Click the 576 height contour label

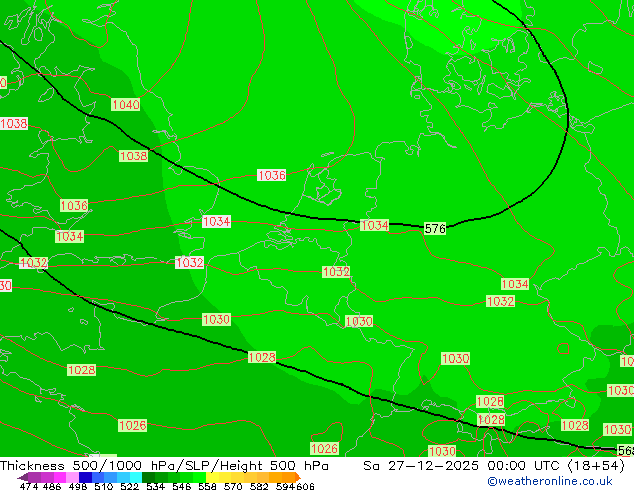pyautogui.click(x=435, y=228)
